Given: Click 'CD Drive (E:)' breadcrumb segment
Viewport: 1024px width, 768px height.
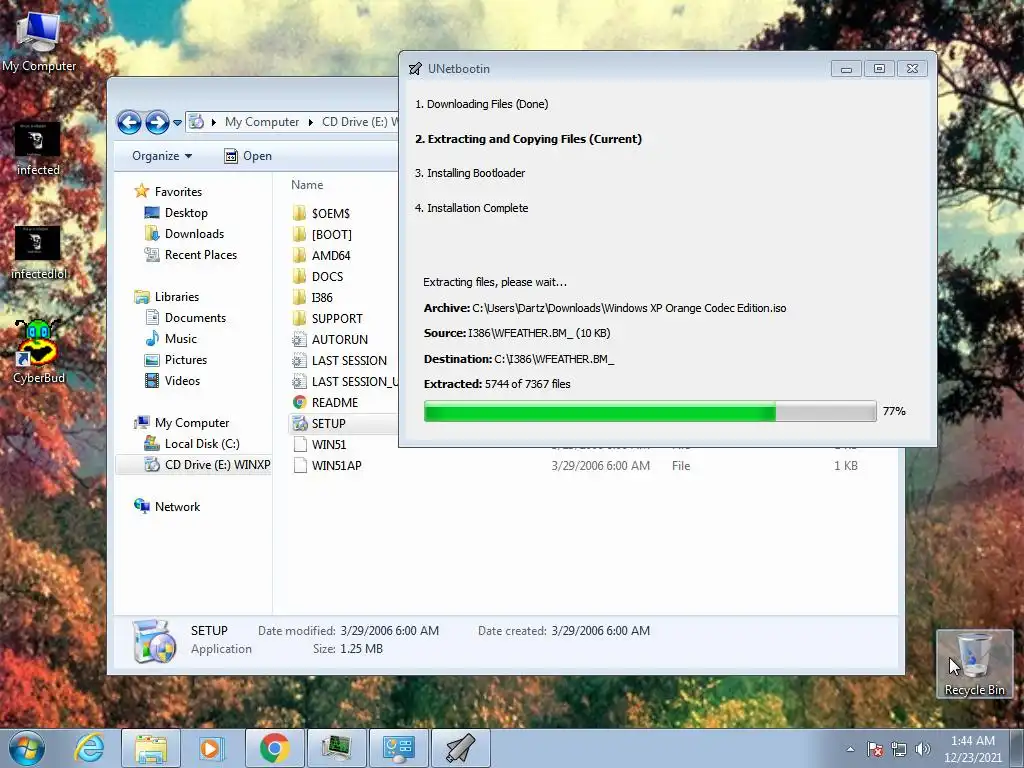Looking at the screenshot, I should tap(355, 122).
